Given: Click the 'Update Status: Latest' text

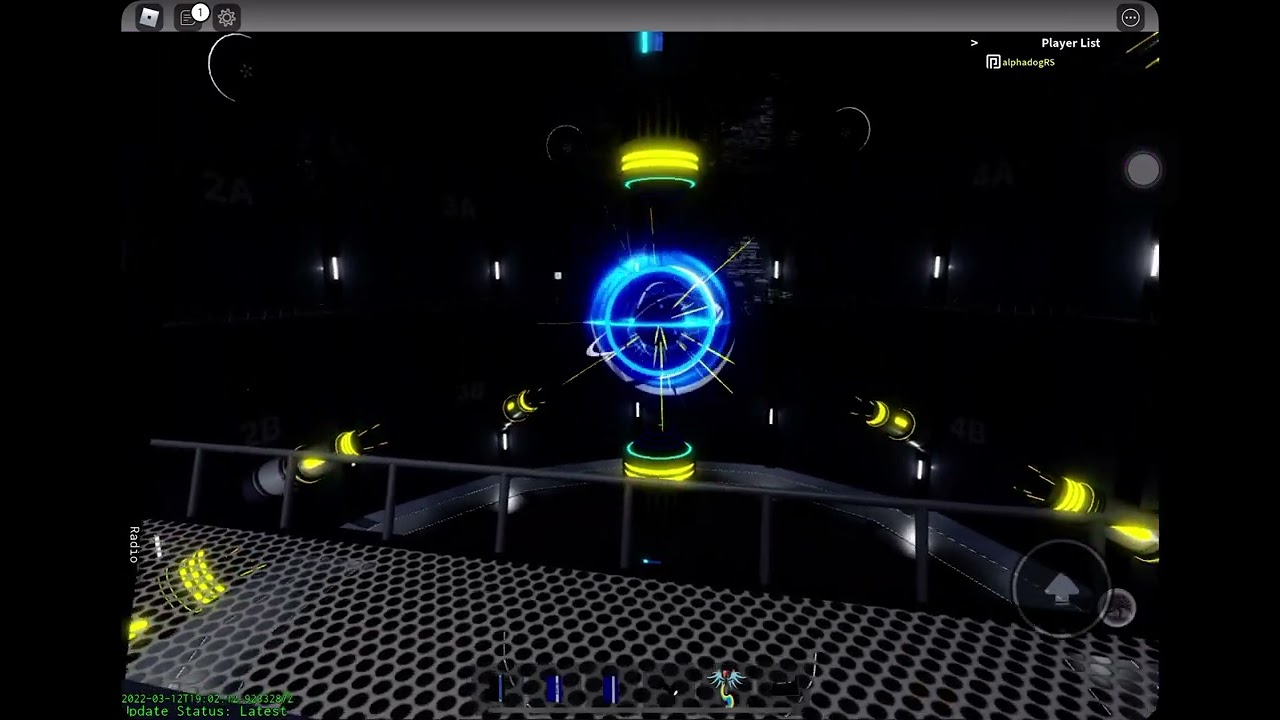Looking at the screenshot, I should point(206,711).
